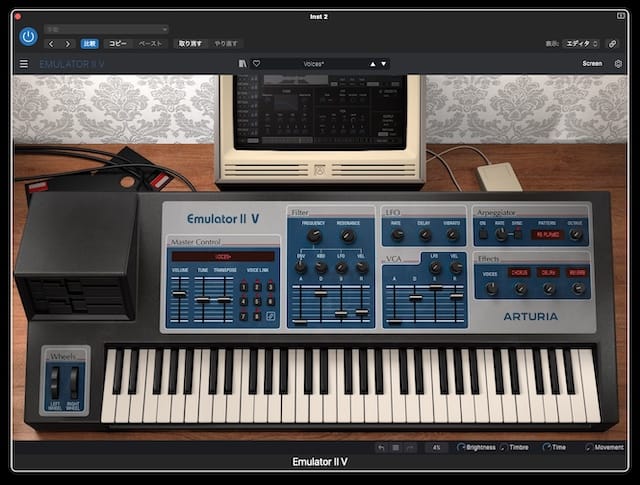Toggle the Arpeggiator ON button
This screenshot has width=640, height=485.
[483, 234]
